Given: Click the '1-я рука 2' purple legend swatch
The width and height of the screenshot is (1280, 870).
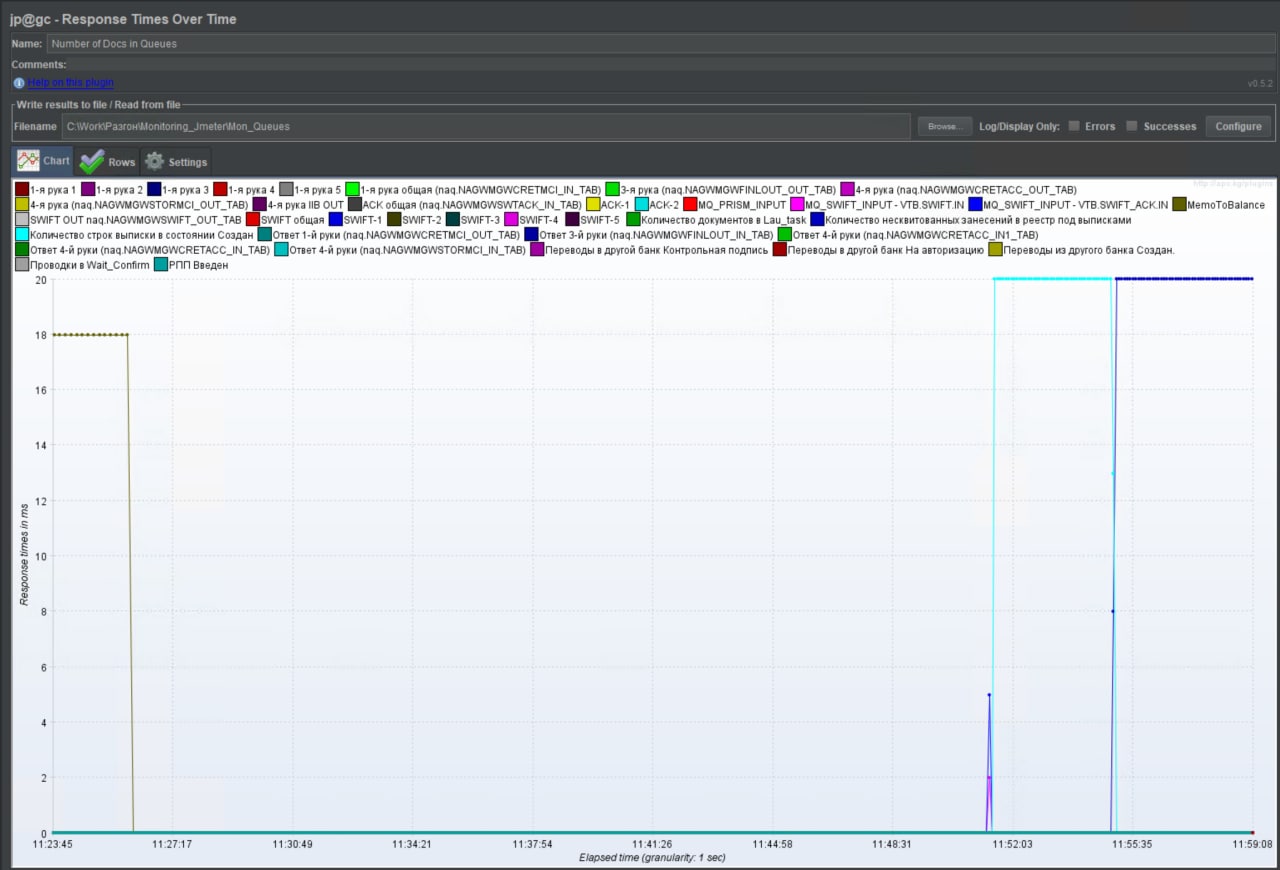Looking at the screenshot, I should (x=87, y=190).
